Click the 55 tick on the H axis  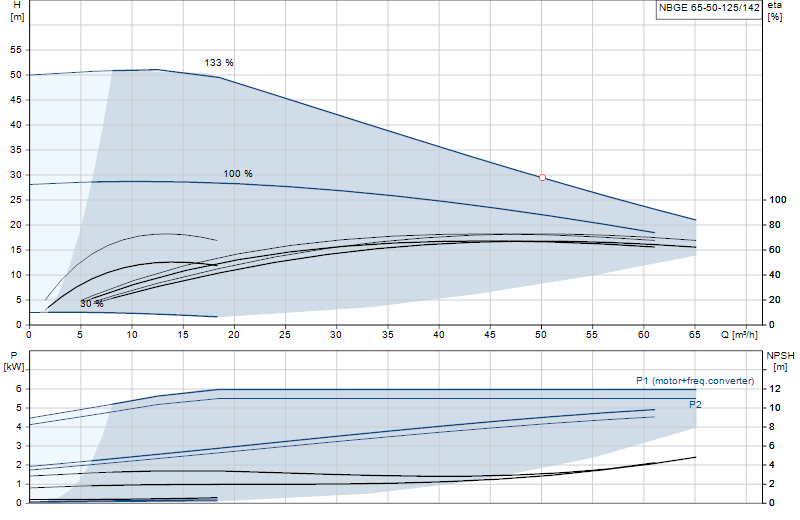[16, 50]
